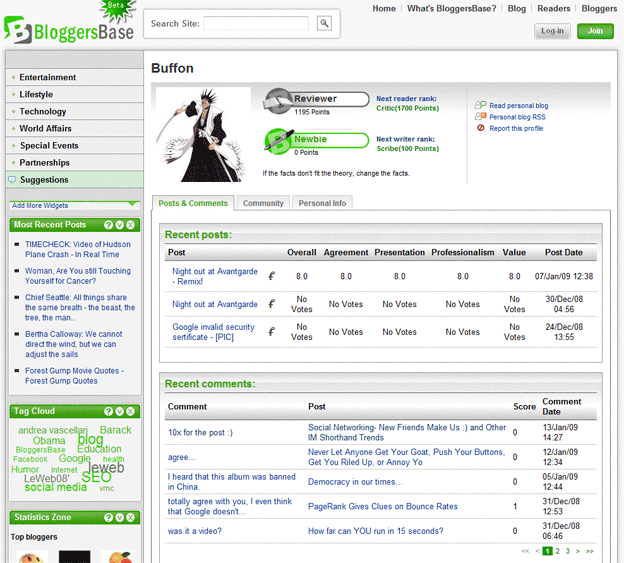Image resolution: width=624 pixels, height=563 pixels.
Task: Switch to the Posts & Comments tab
Action: click(x=193, y=203)
